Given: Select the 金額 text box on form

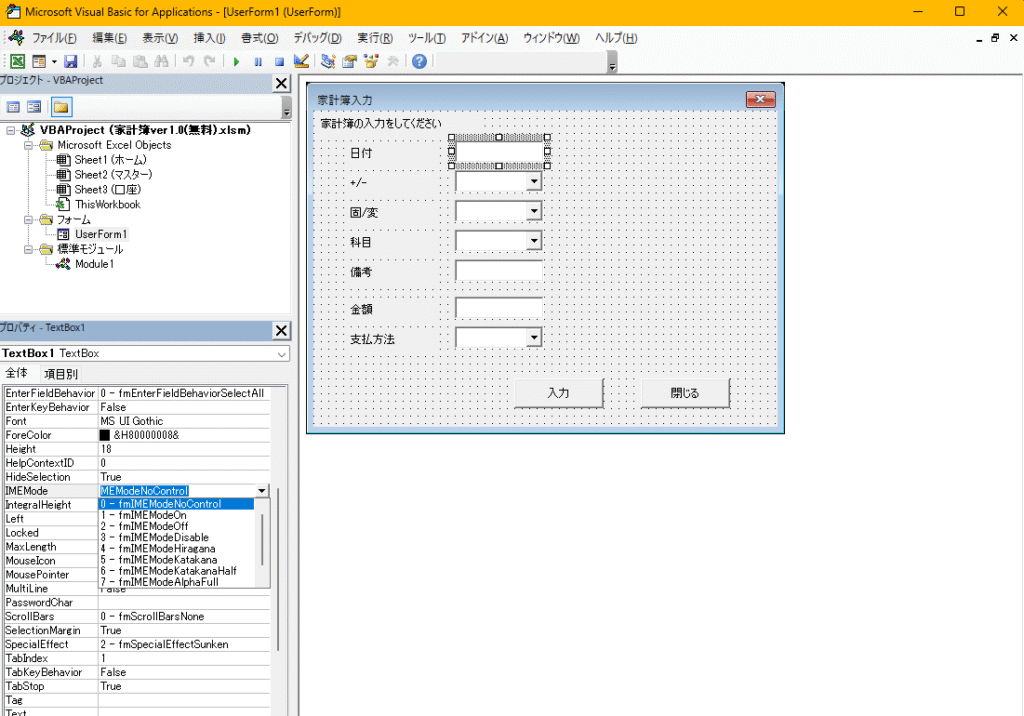Looking at the screenshot, I should point(499,308).
